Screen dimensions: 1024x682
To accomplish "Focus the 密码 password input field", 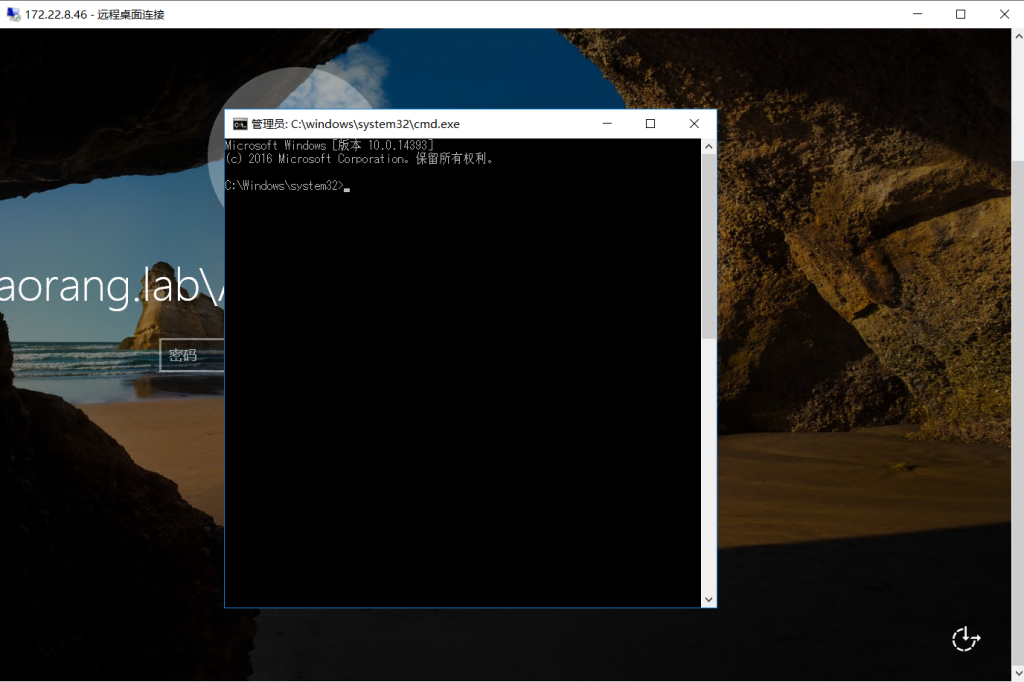I will pos(192,355).
